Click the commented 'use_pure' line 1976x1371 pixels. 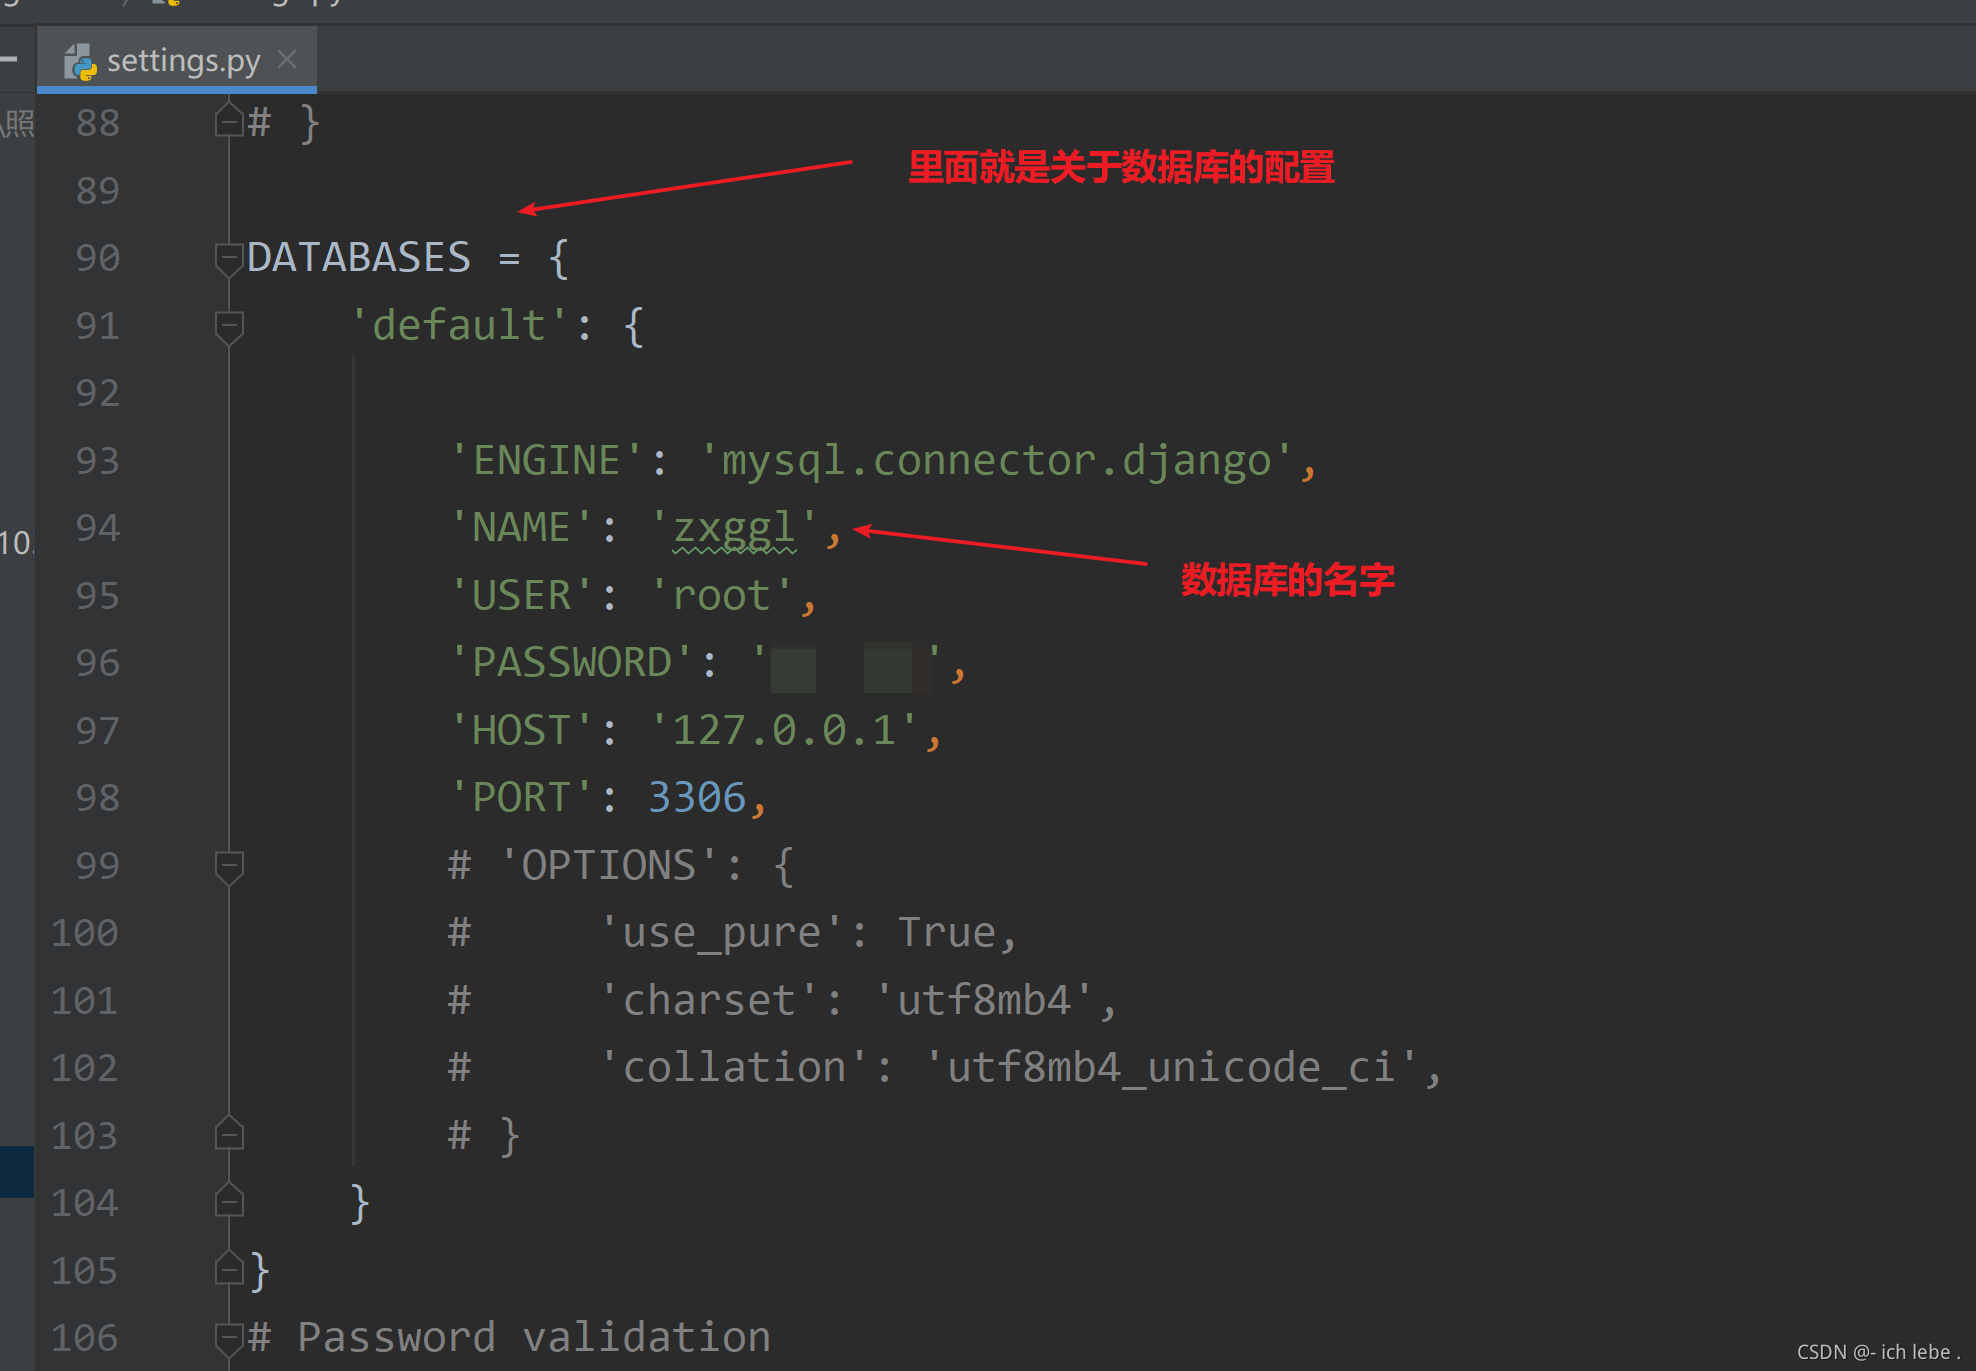pyautogui.click(x=733, y=933)
